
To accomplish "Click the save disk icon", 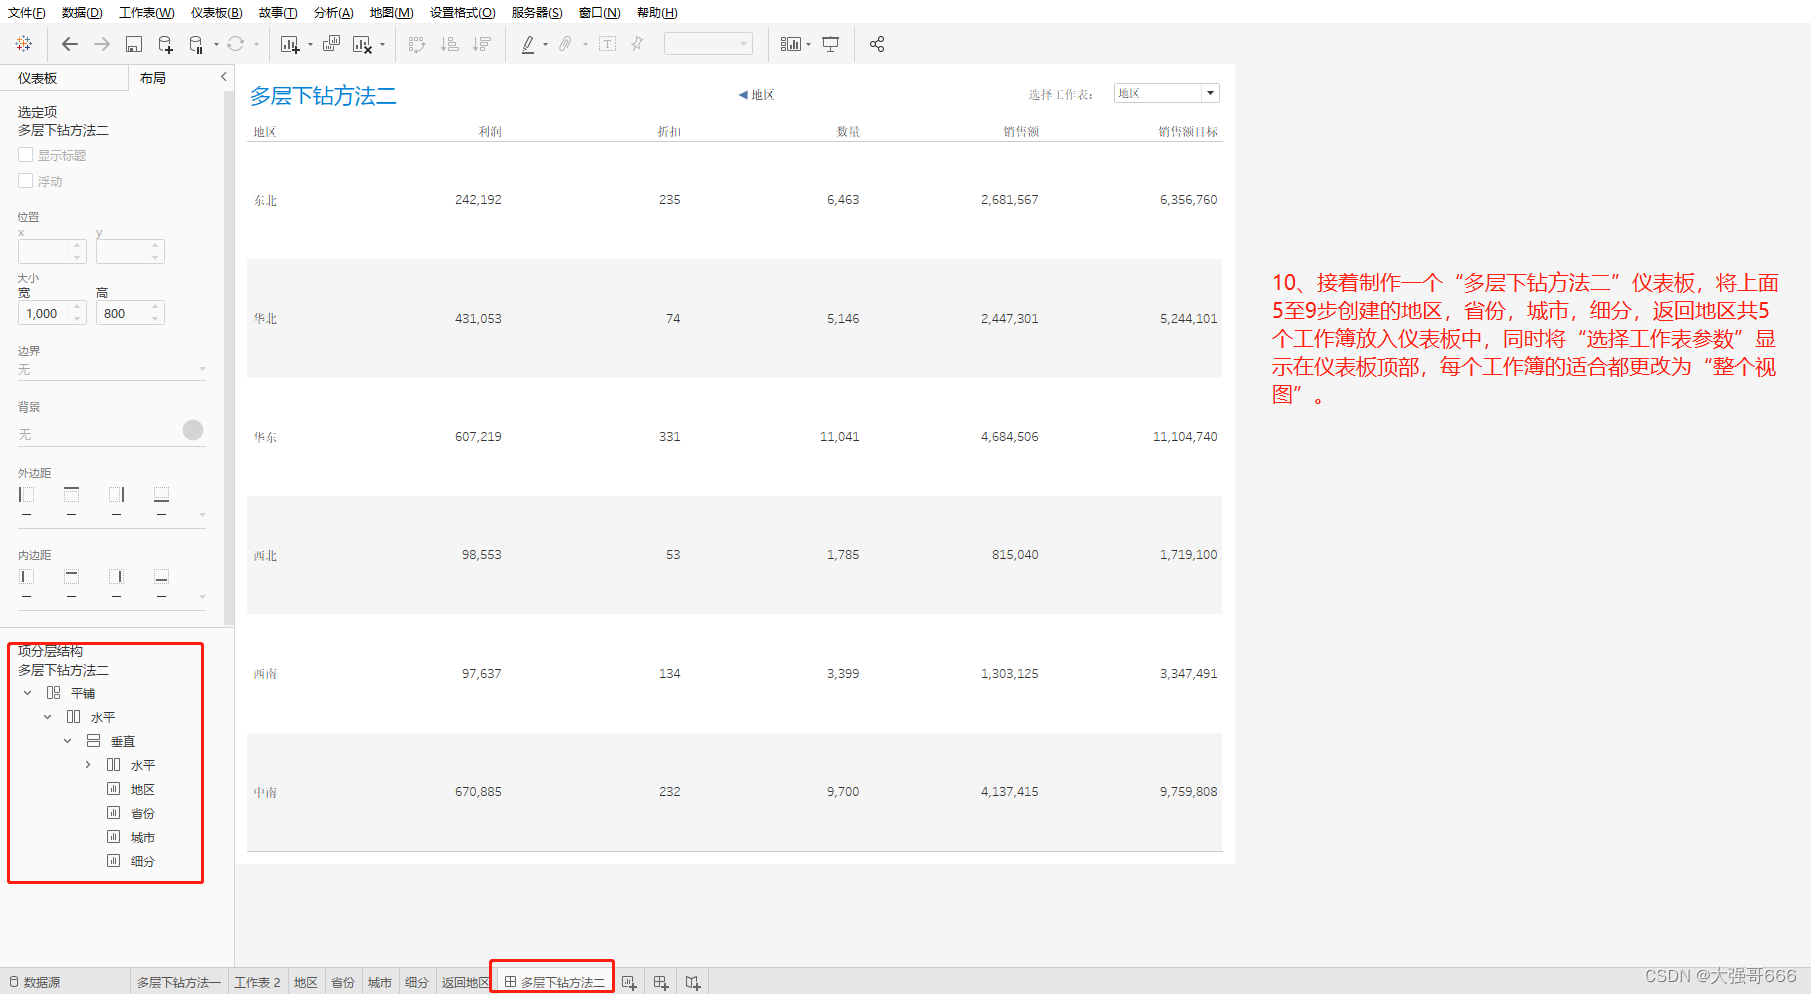I will point(134,44).
